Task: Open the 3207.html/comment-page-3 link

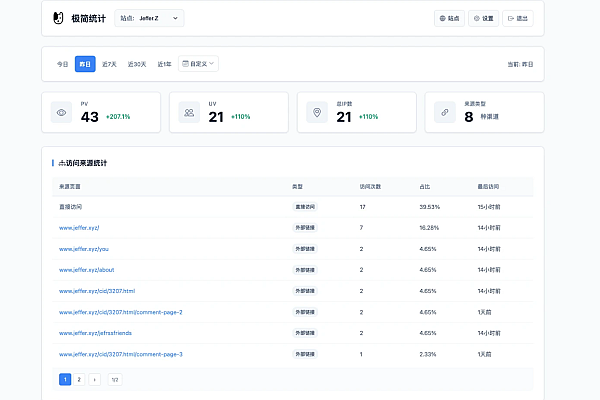Action: coord(121,354)
